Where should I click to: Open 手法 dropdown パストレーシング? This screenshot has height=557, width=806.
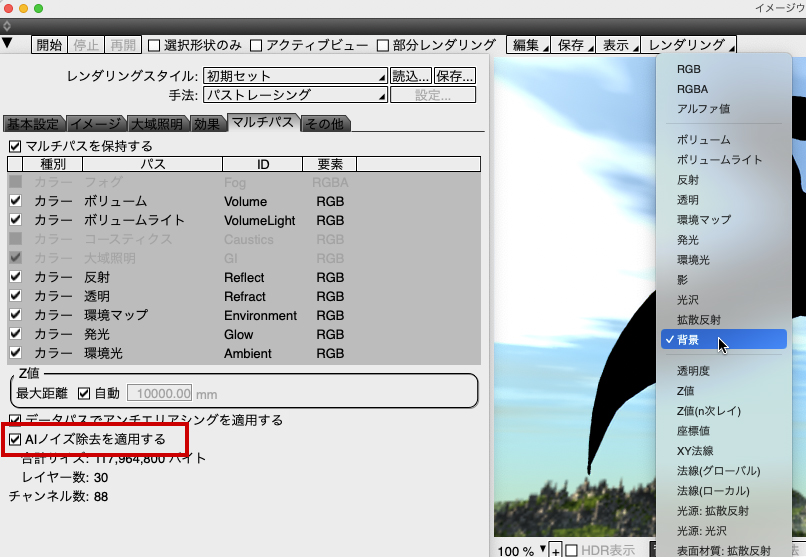[295, 95]
